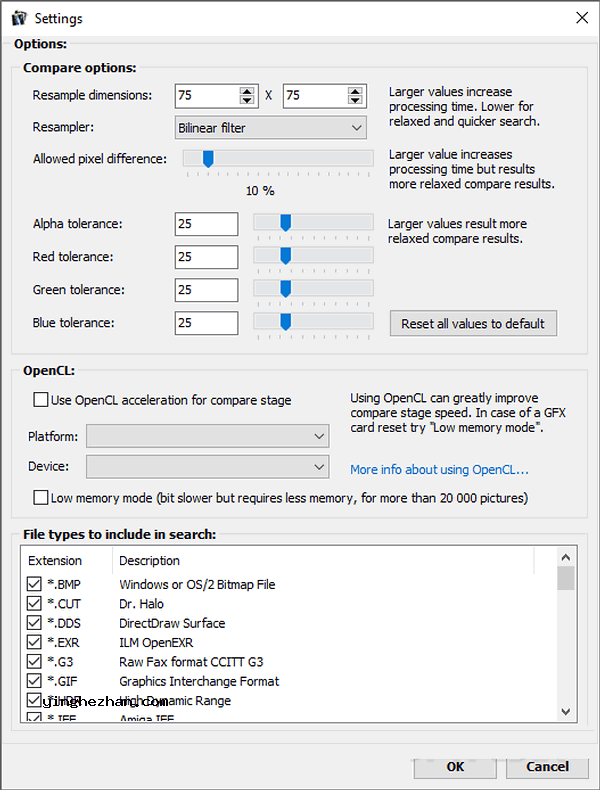This screenshot has width=600, height=790.
Task: Open More info about using OpenCL link
Action: [x=439, y=470]
